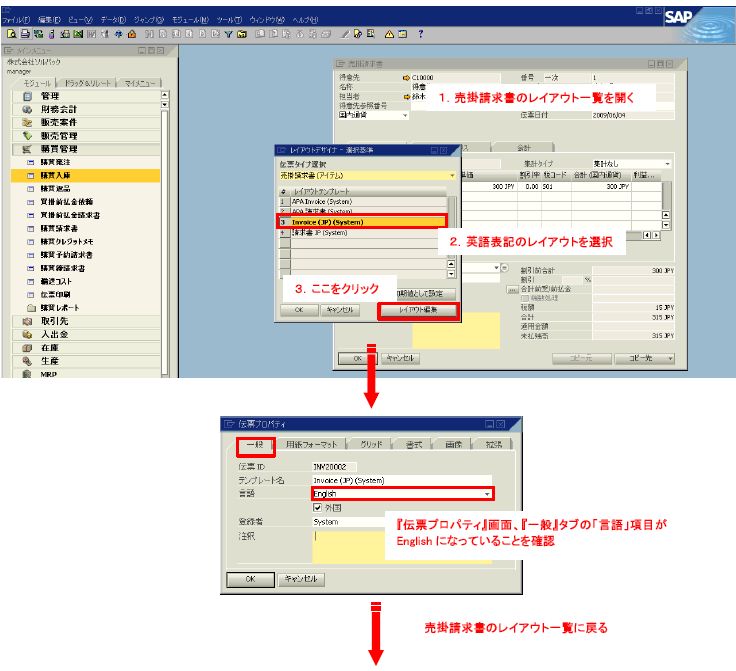The image size is (736, 671).
Task: Switch to the グリッド tab
Action: point(371,444)
